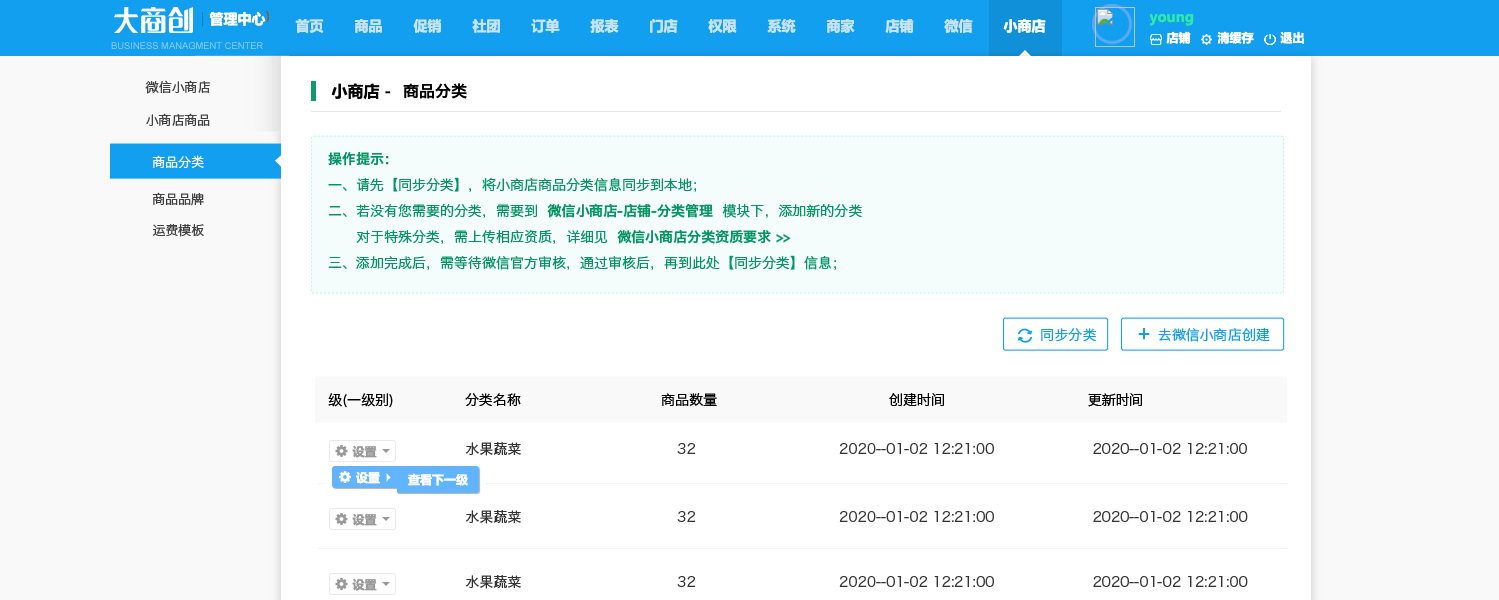The height and width of the screenshot is (600, 1499).
Task: Click the plus icon on 去微信小商店创建
Action: (1143, 334)
